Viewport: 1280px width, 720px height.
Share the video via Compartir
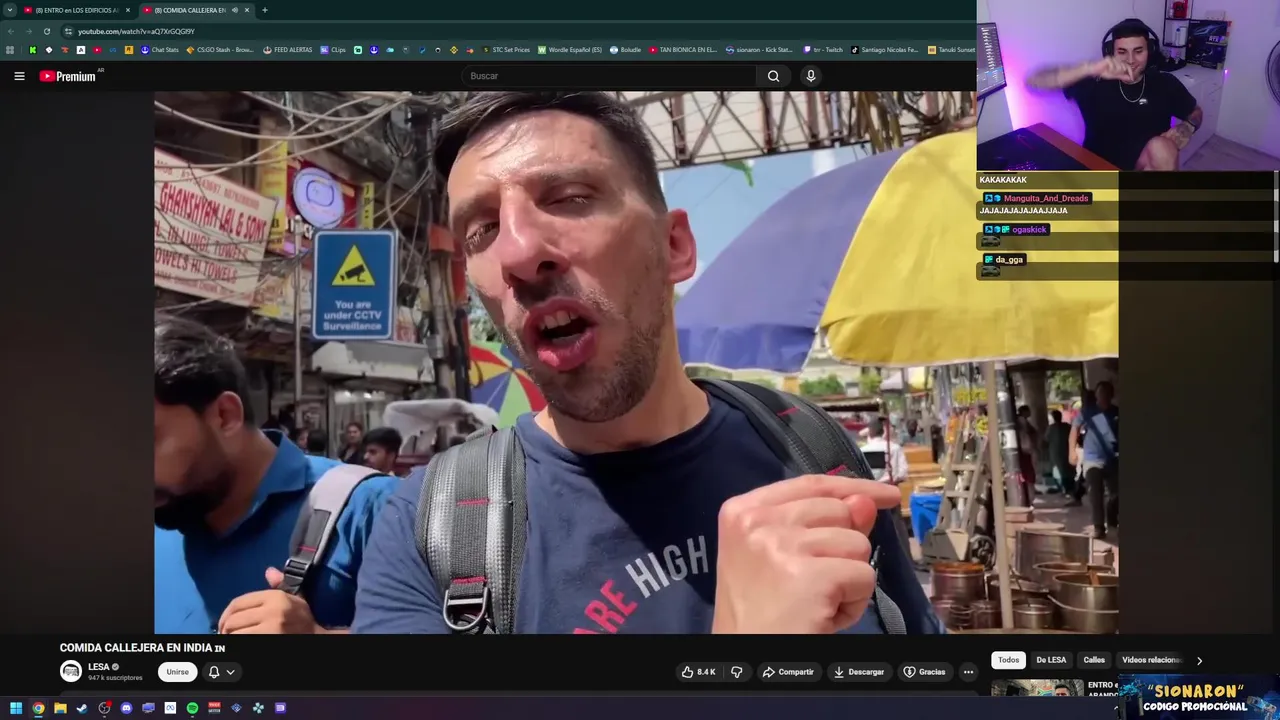(x=788, y=672)
